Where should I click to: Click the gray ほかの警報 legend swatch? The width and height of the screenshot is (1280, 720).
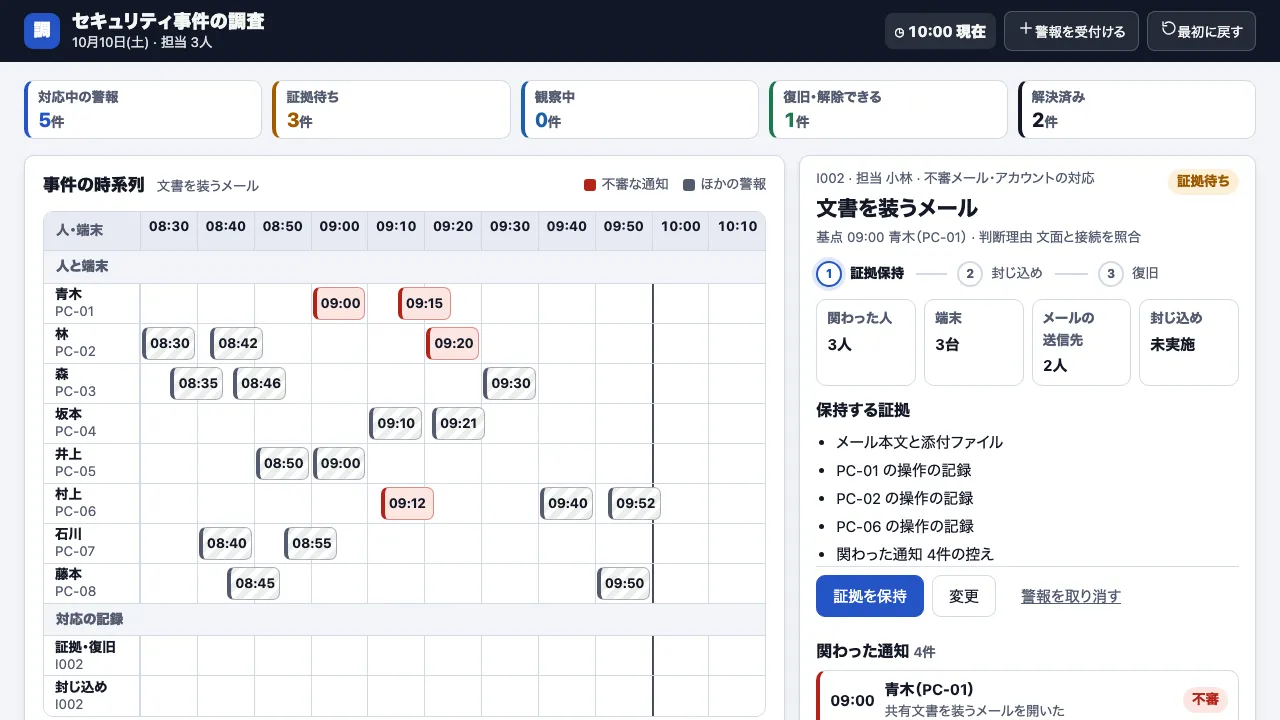click(689, 185)
